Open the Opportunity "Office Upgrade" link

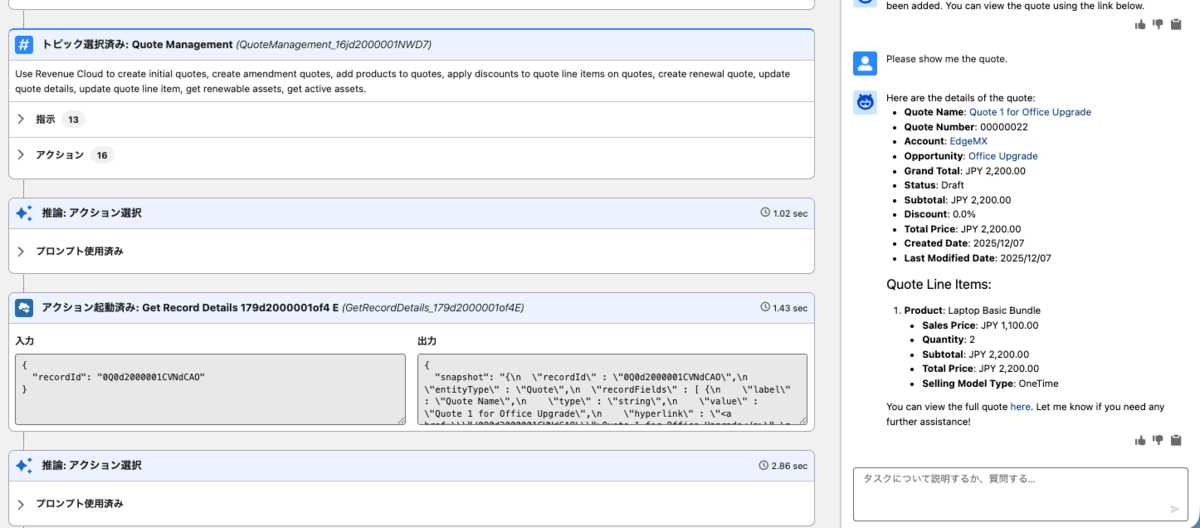tap(1002, 156)
